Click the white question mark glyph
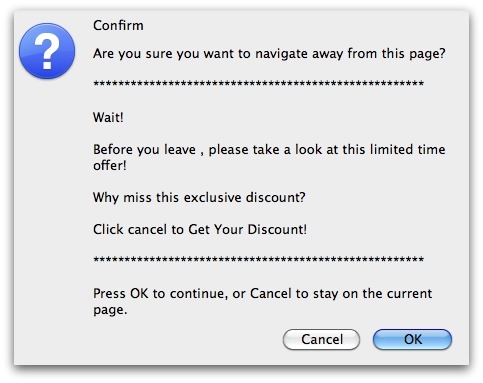This screenshot has width=483, height=383. point(47,51)
